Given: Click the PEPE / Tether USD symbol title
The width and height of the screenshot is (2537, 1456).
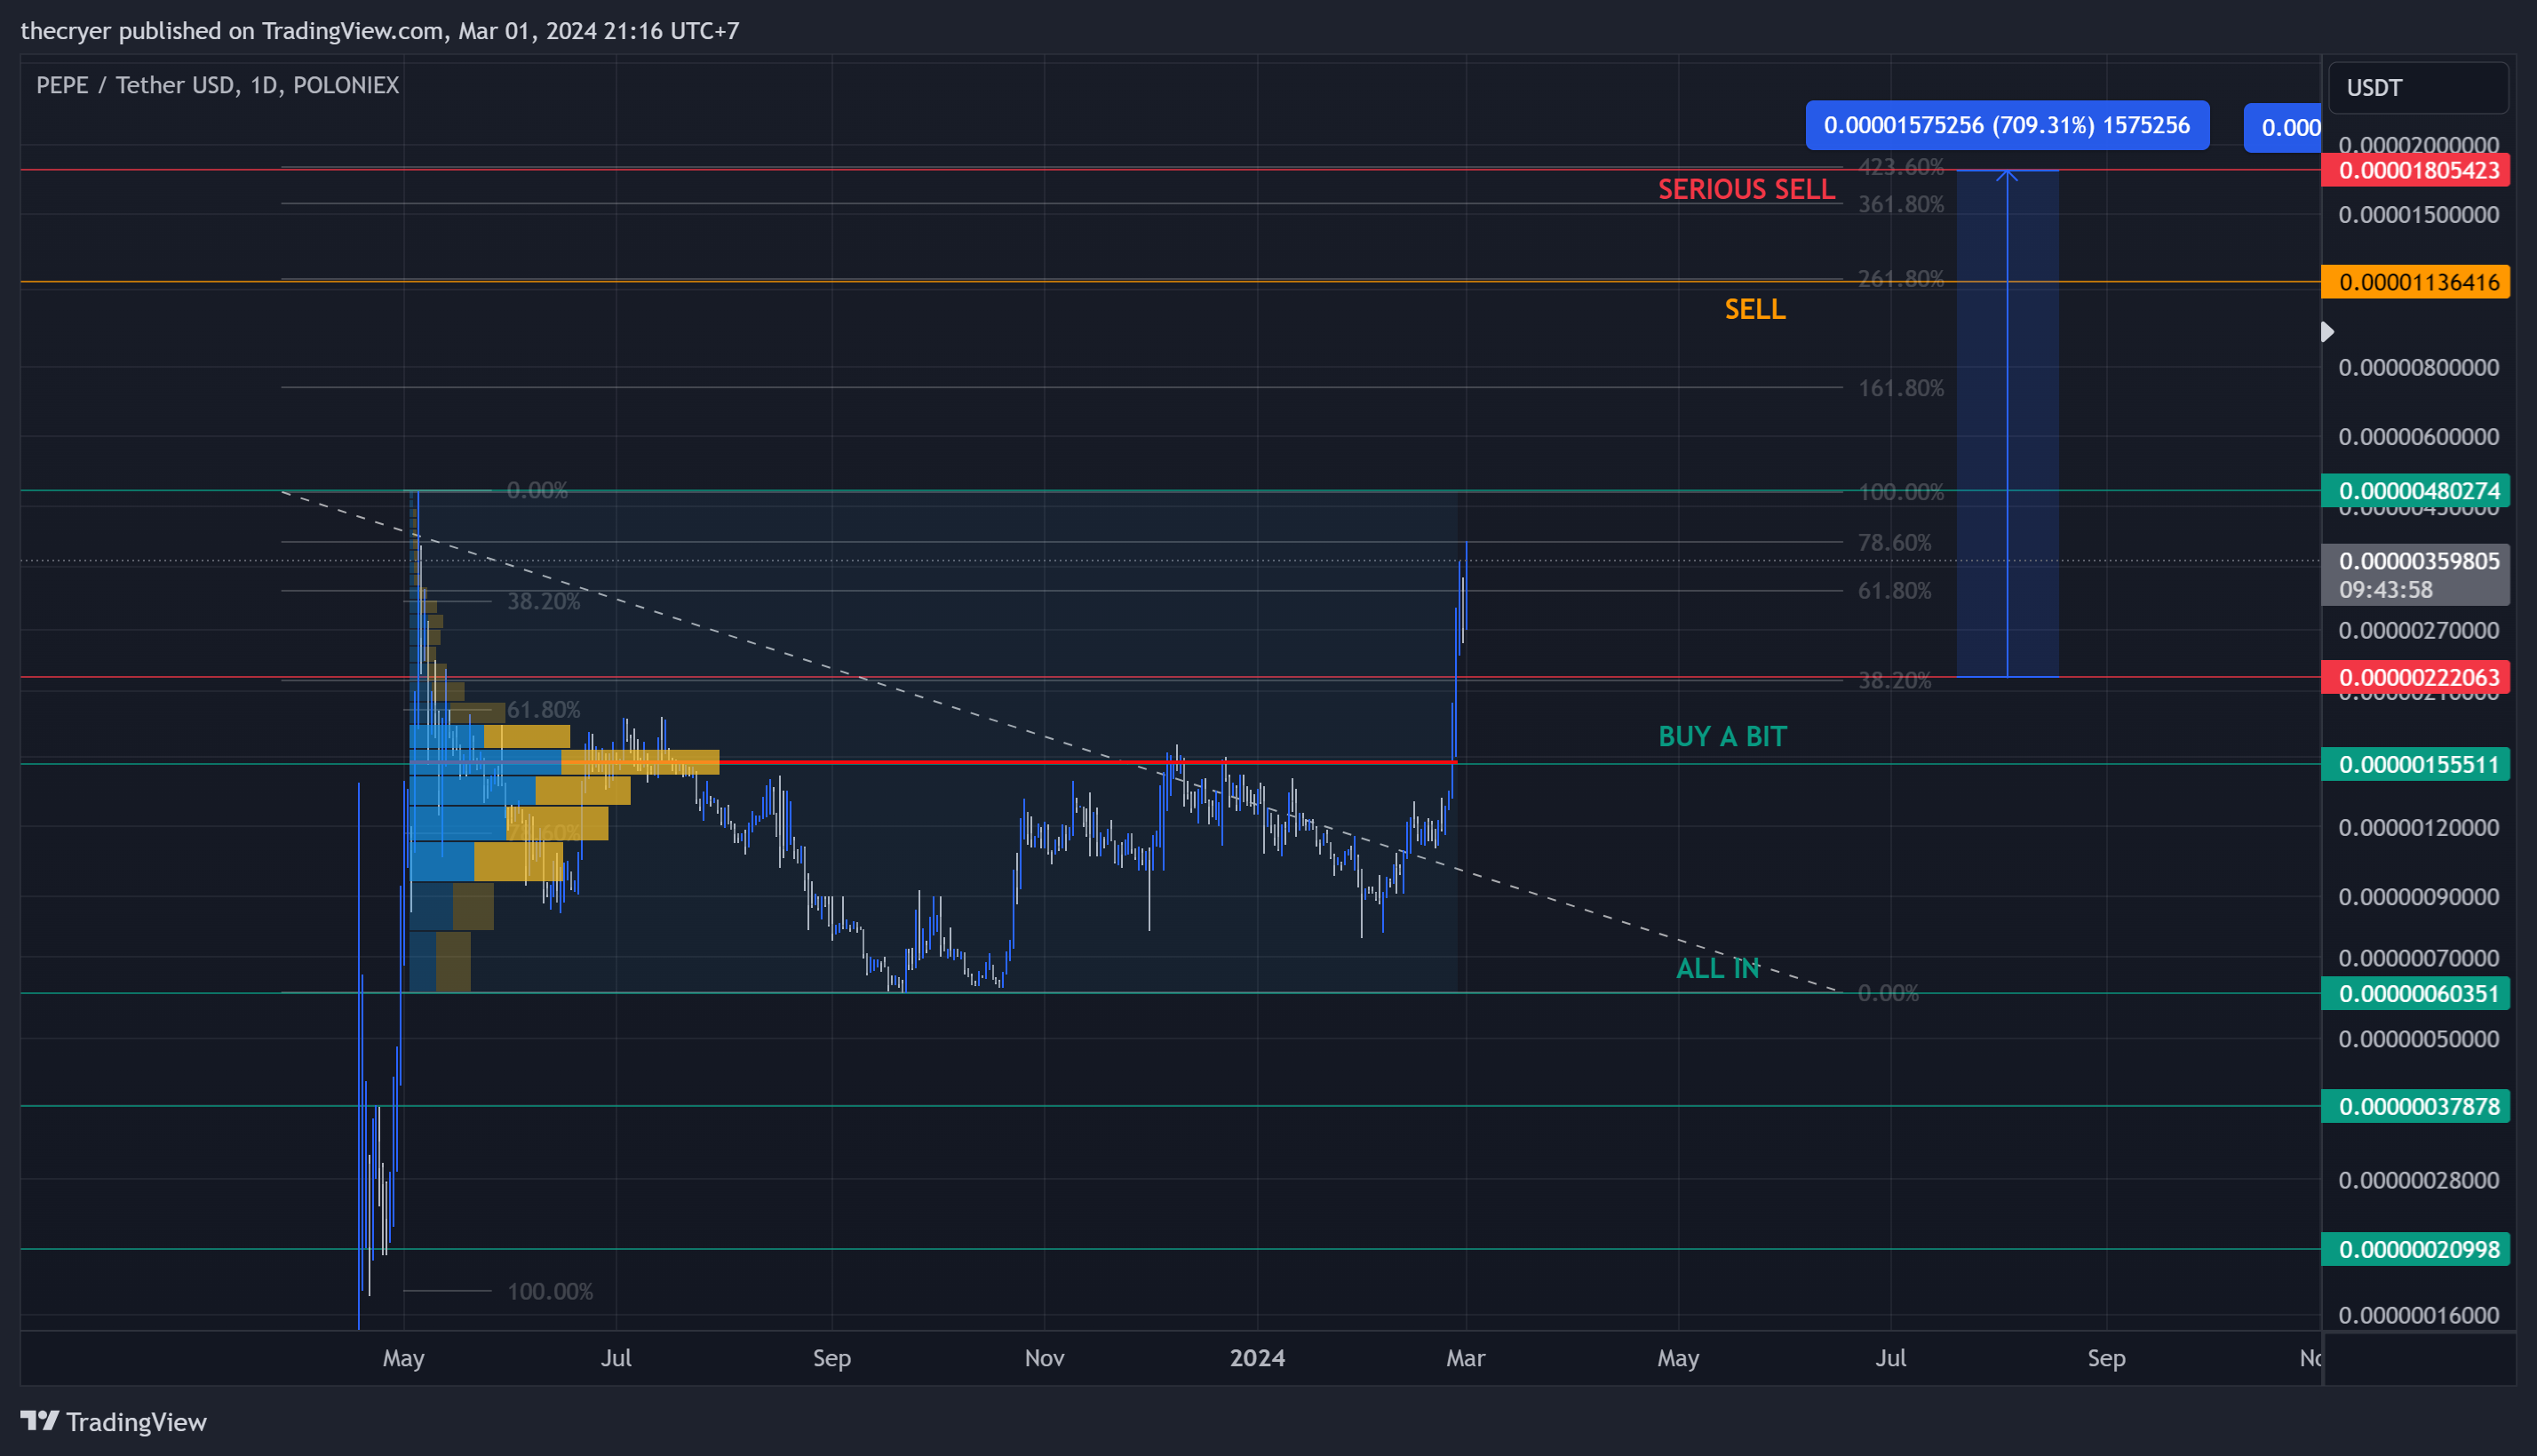Looking at the screenshot, I should point(217,85).
